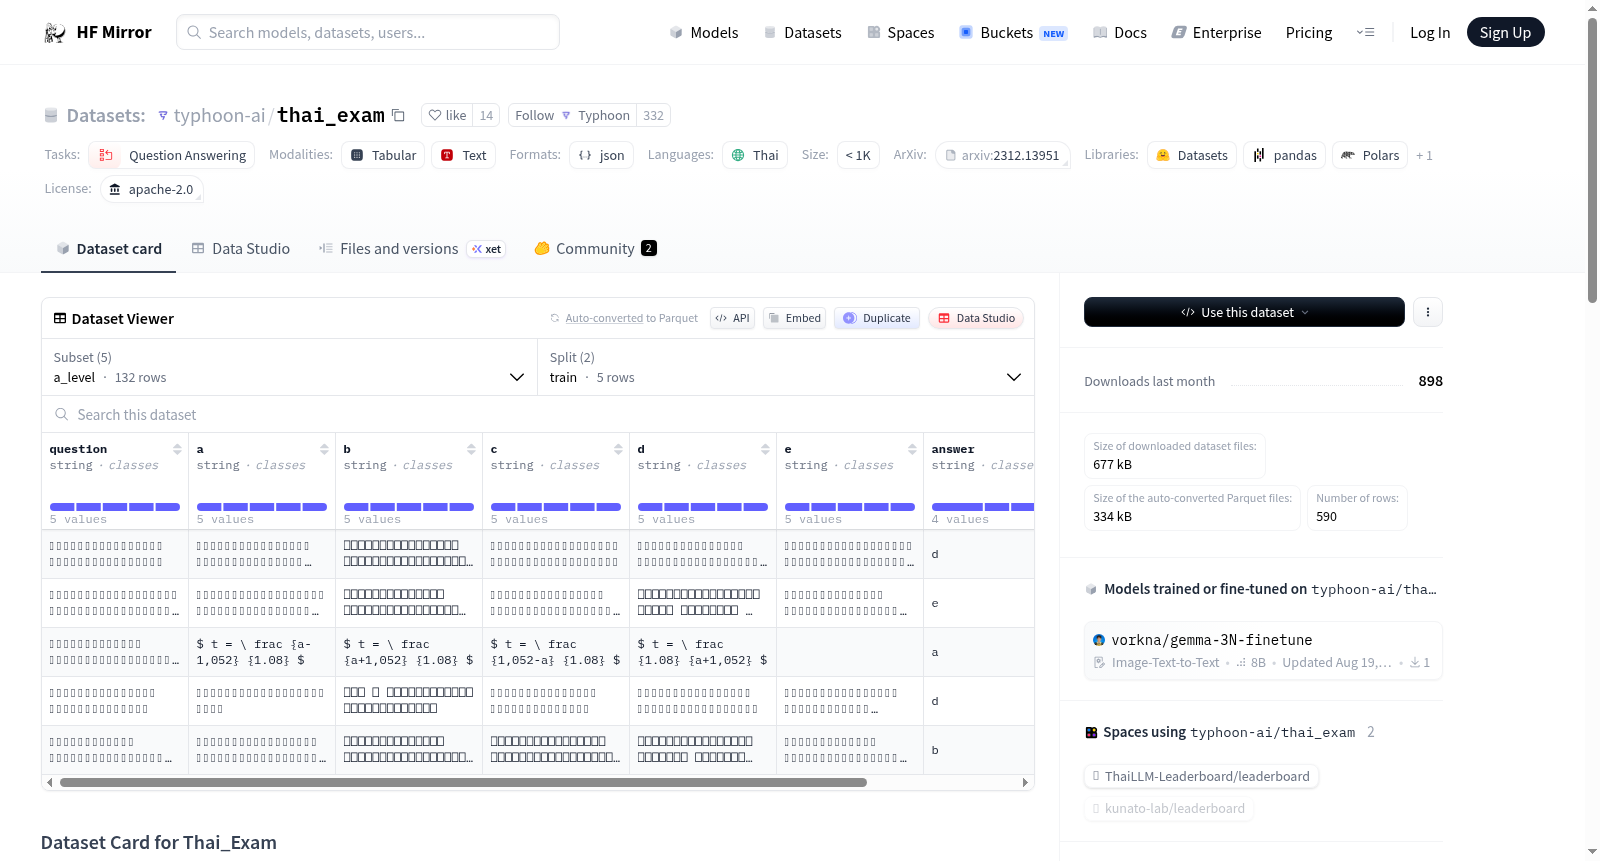Open the HF Mirror home logo
Image resolution: width=1600 pixels, height=861 pixels.
[x=97, y=32]
